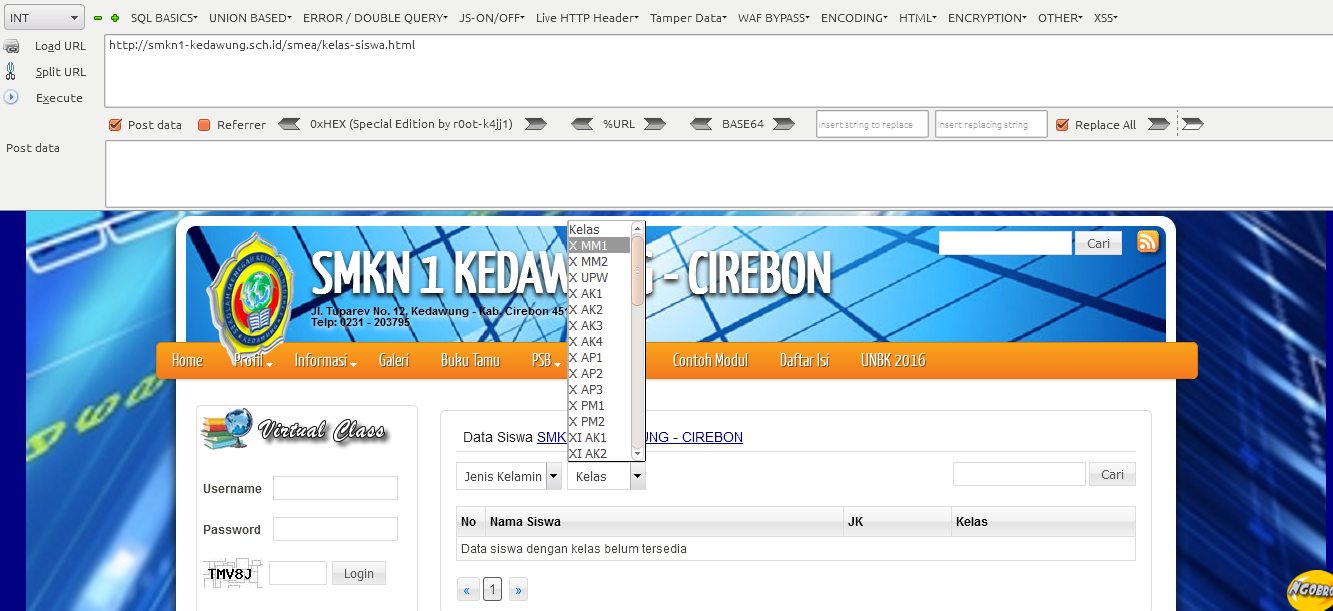1333x611 pixels.
Task: Expand the Informasi menu
Action: click(x=325, y=361)
